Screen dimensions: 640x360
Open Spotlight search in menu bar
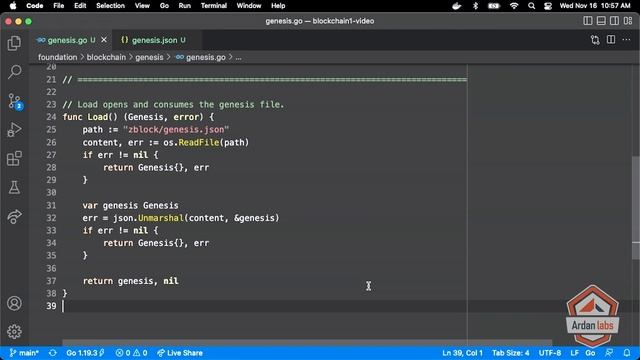click(x=531, y=6)
